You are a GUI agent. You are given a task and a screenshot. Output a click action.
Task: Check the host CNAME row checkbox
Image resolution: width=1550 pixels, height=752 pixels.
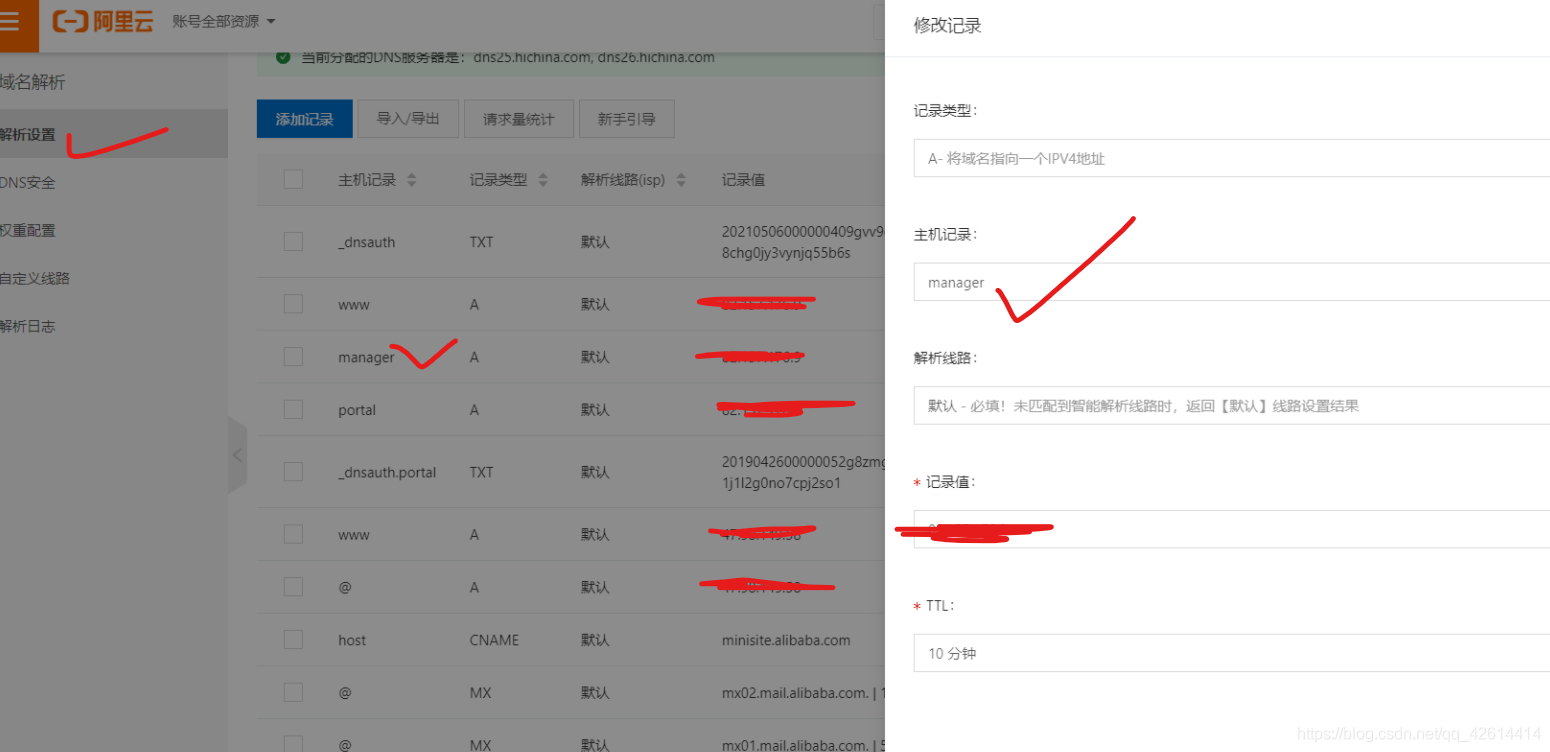(293, 639)
